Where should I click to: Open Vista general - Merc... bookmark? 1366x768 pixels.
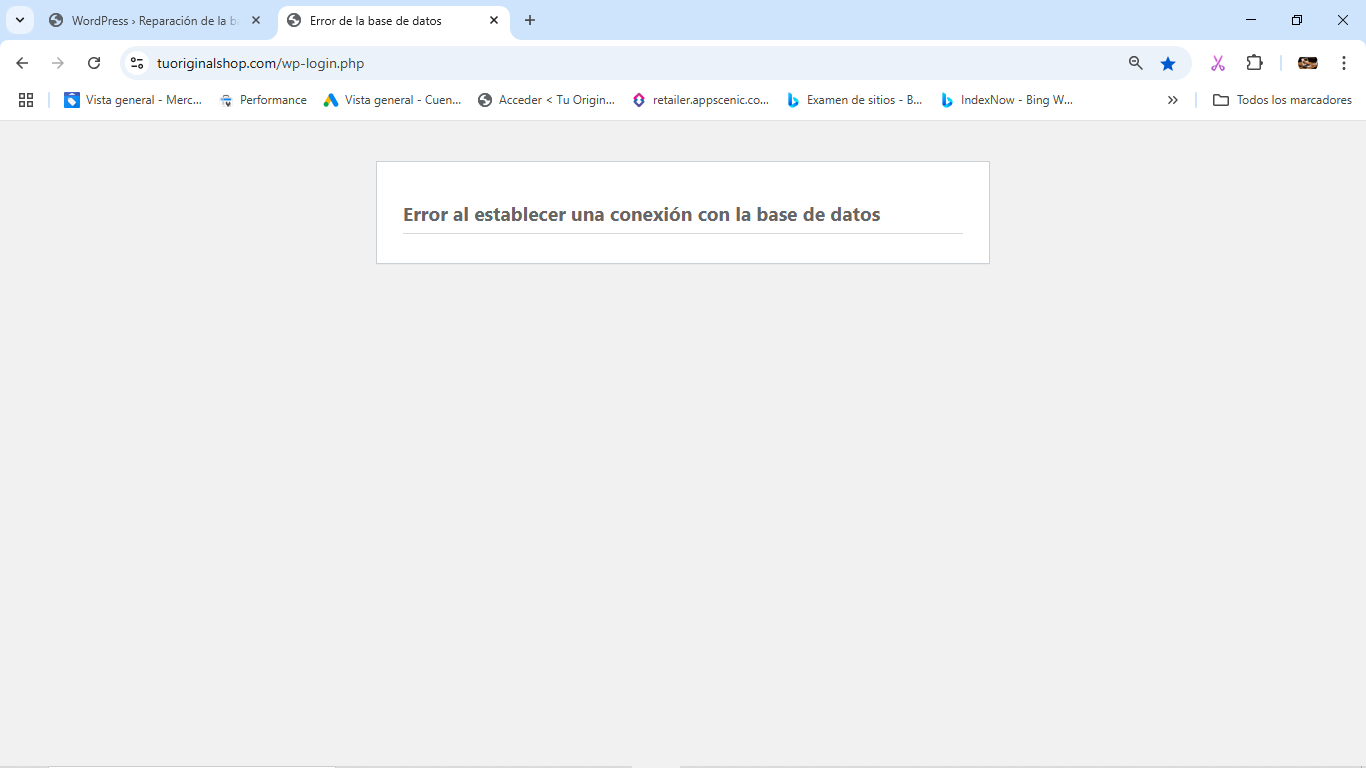(133, 100)
